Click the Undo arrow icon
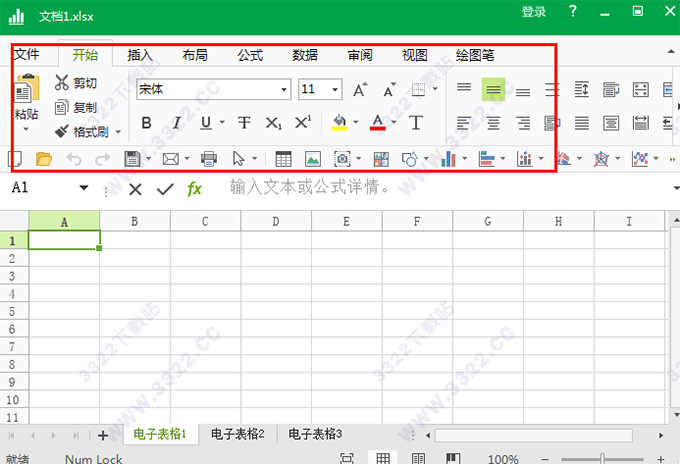Viewport: 680px width, 464px height. click(x=74, y=159)
